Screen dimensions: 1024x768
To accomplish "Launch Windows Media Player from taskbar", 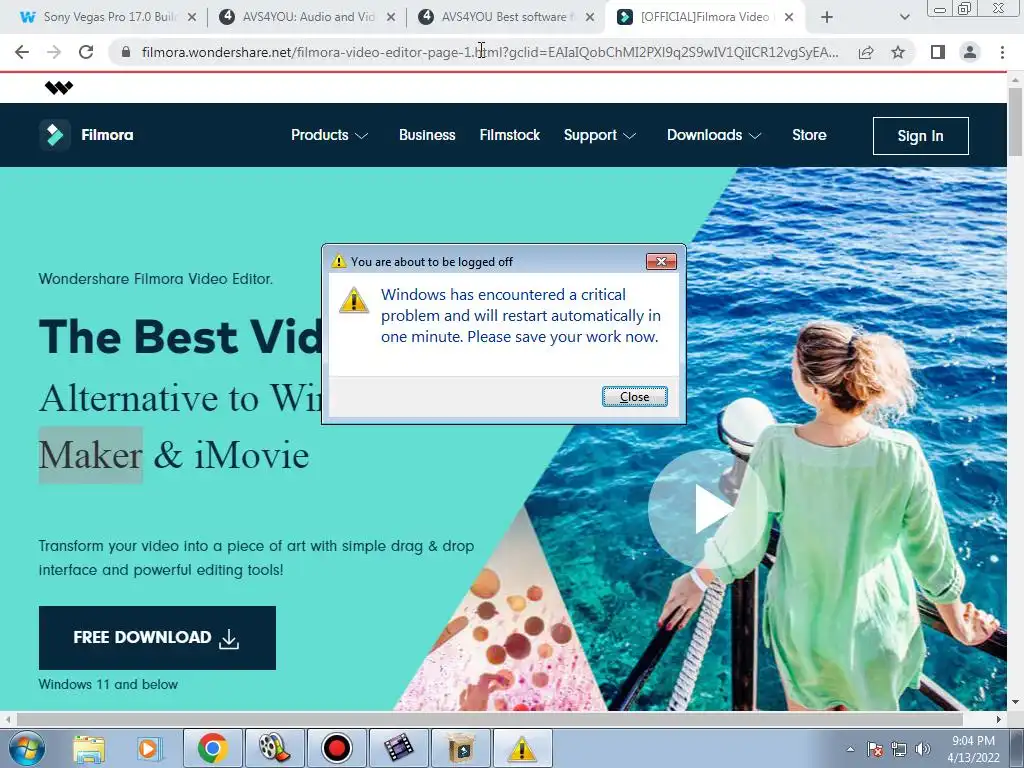I will [x=149, y=748].
